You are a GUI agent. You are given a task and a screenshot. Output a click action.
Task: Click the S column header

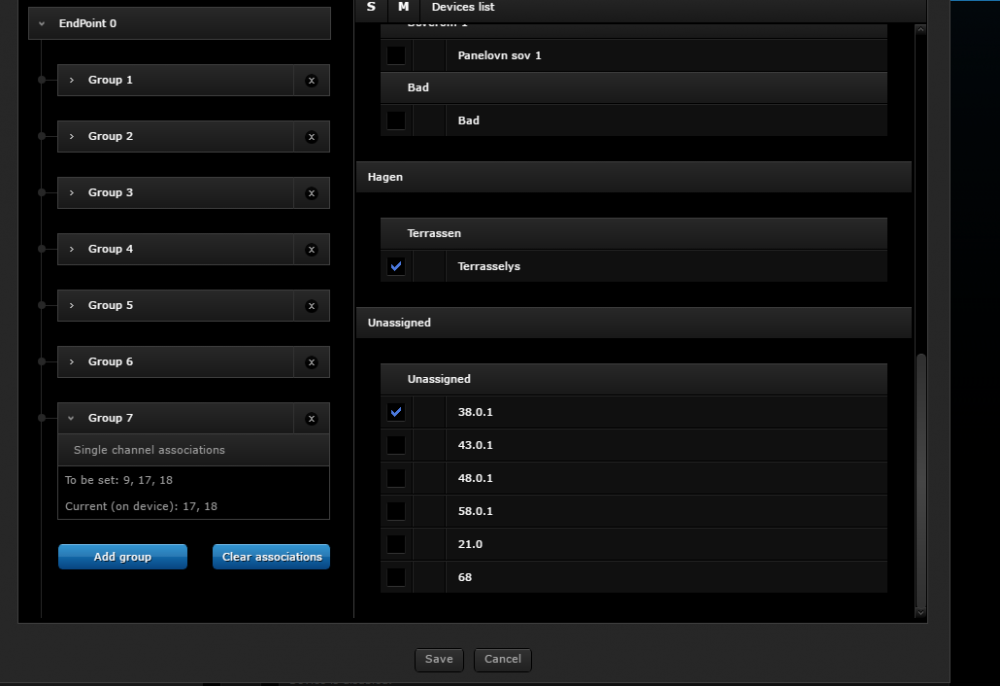click(x=371, y=7)
